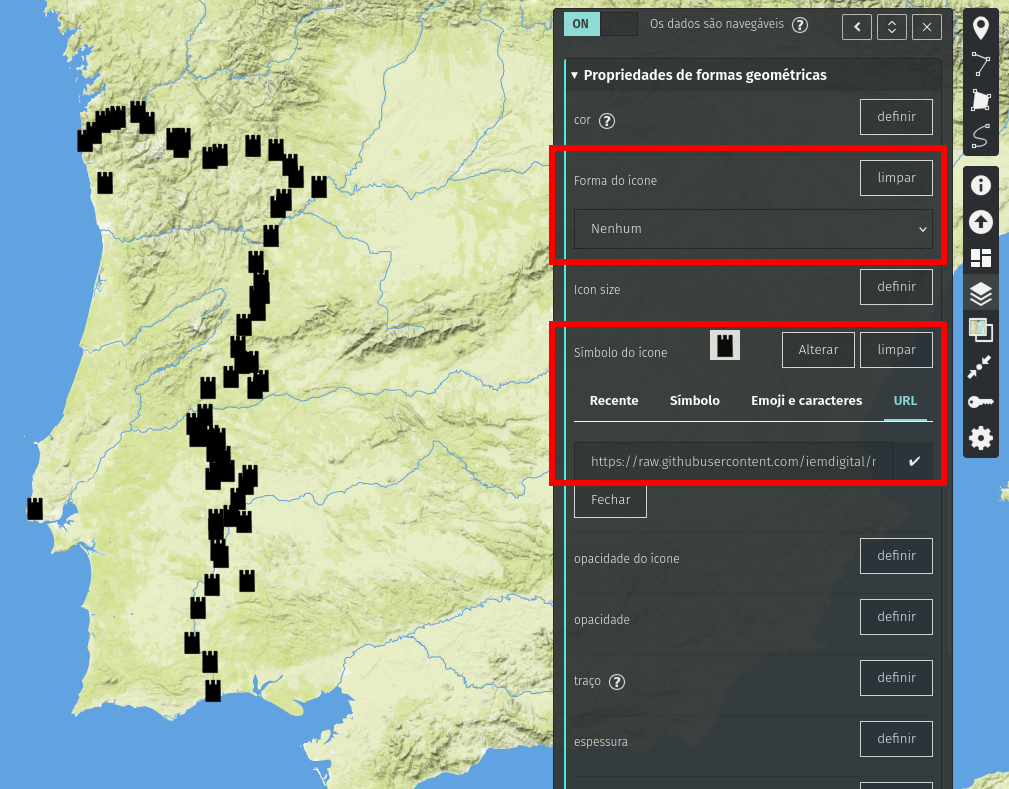
Task: Open the dashboard templates panel
Action: click(x=981, y=258)
